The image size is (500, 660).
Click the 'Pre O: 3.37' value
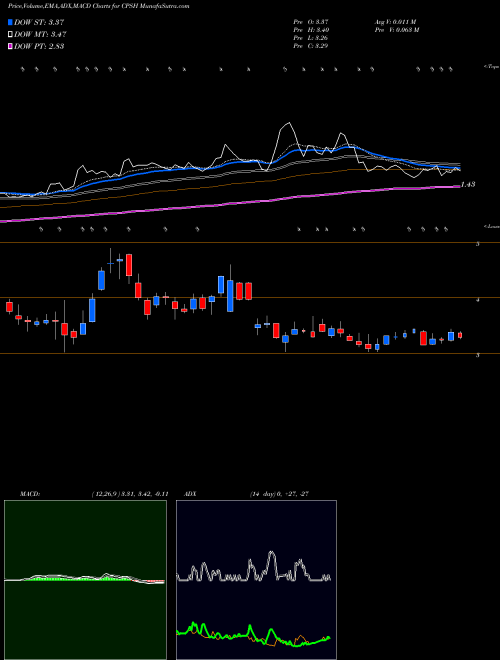[311, 22]
